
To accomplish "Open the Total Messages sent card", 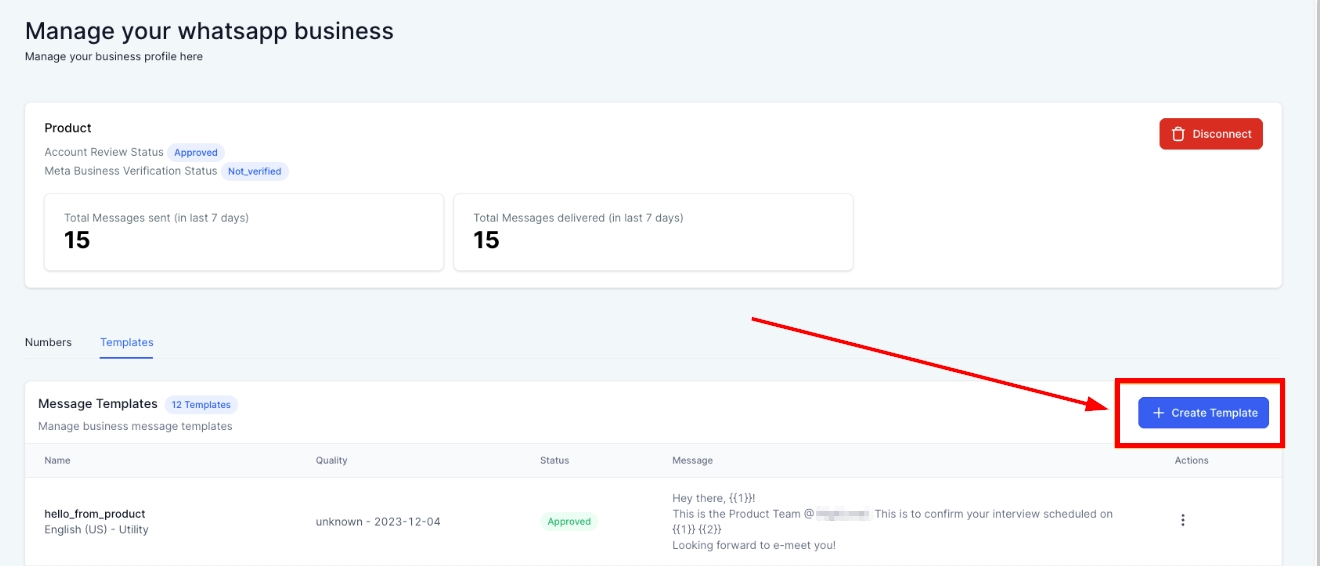I will [x=243, y=232].
